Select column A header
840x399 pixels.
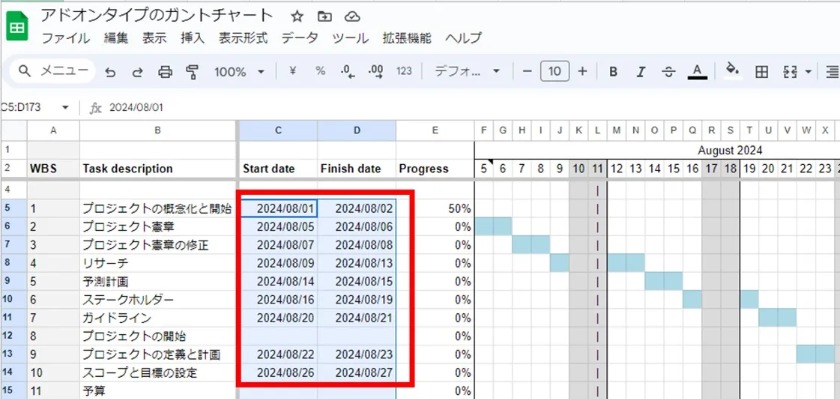click(x=53, y=130)
